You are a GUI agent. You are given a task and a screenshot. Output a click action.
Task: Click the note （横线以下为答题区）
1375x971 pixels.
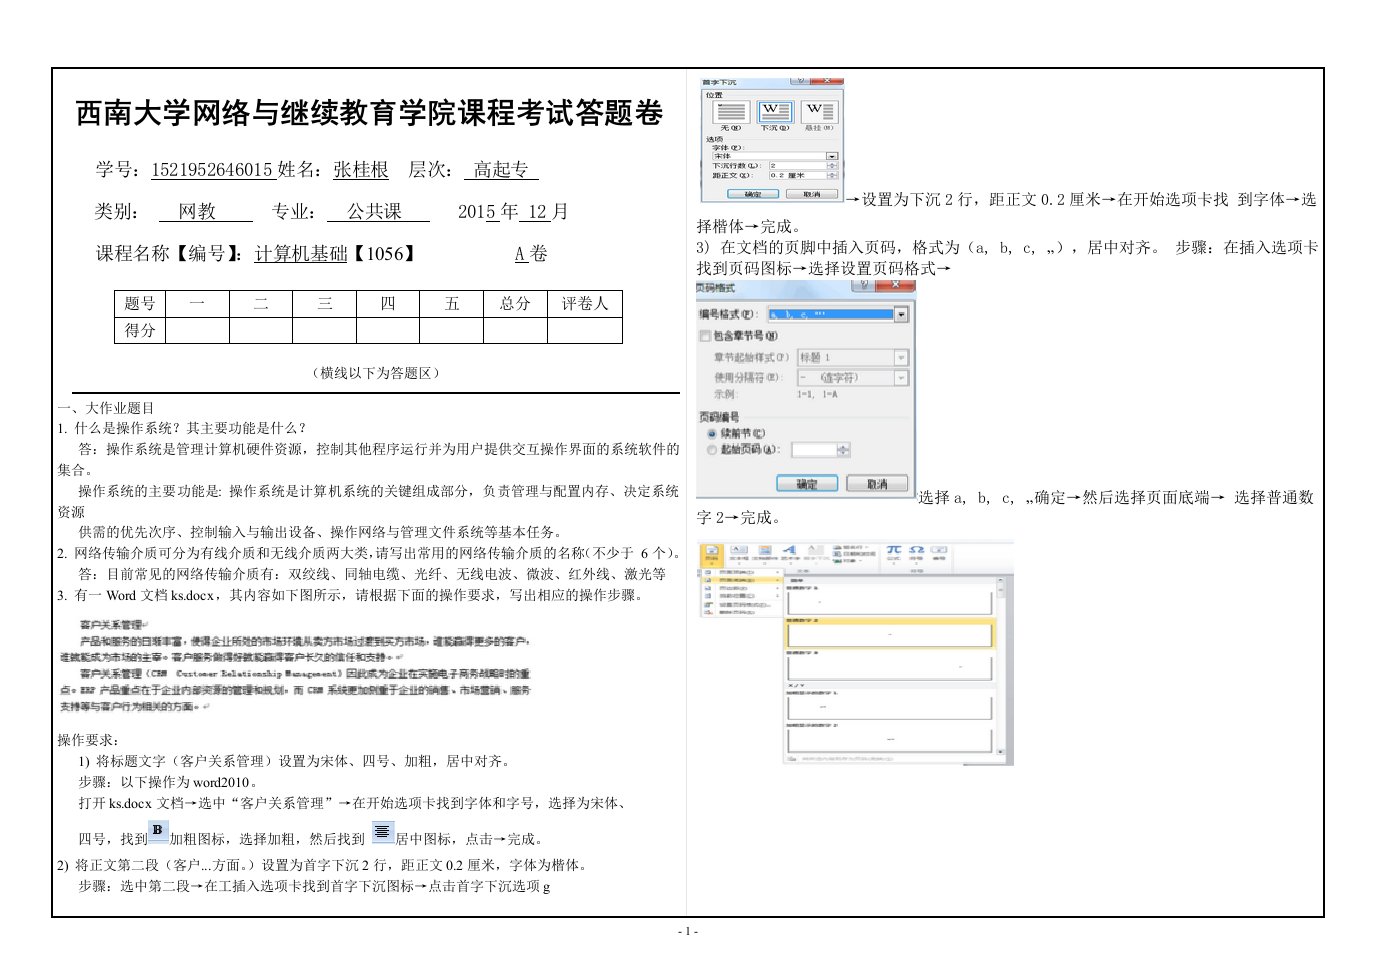pos(376,373)
